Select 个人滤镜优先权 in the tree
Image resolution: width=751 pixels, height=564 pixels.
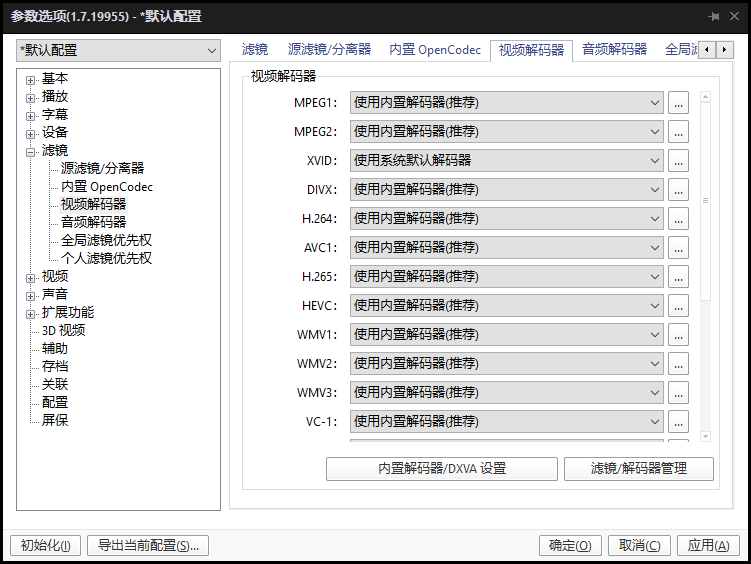(x=106, y=259)
